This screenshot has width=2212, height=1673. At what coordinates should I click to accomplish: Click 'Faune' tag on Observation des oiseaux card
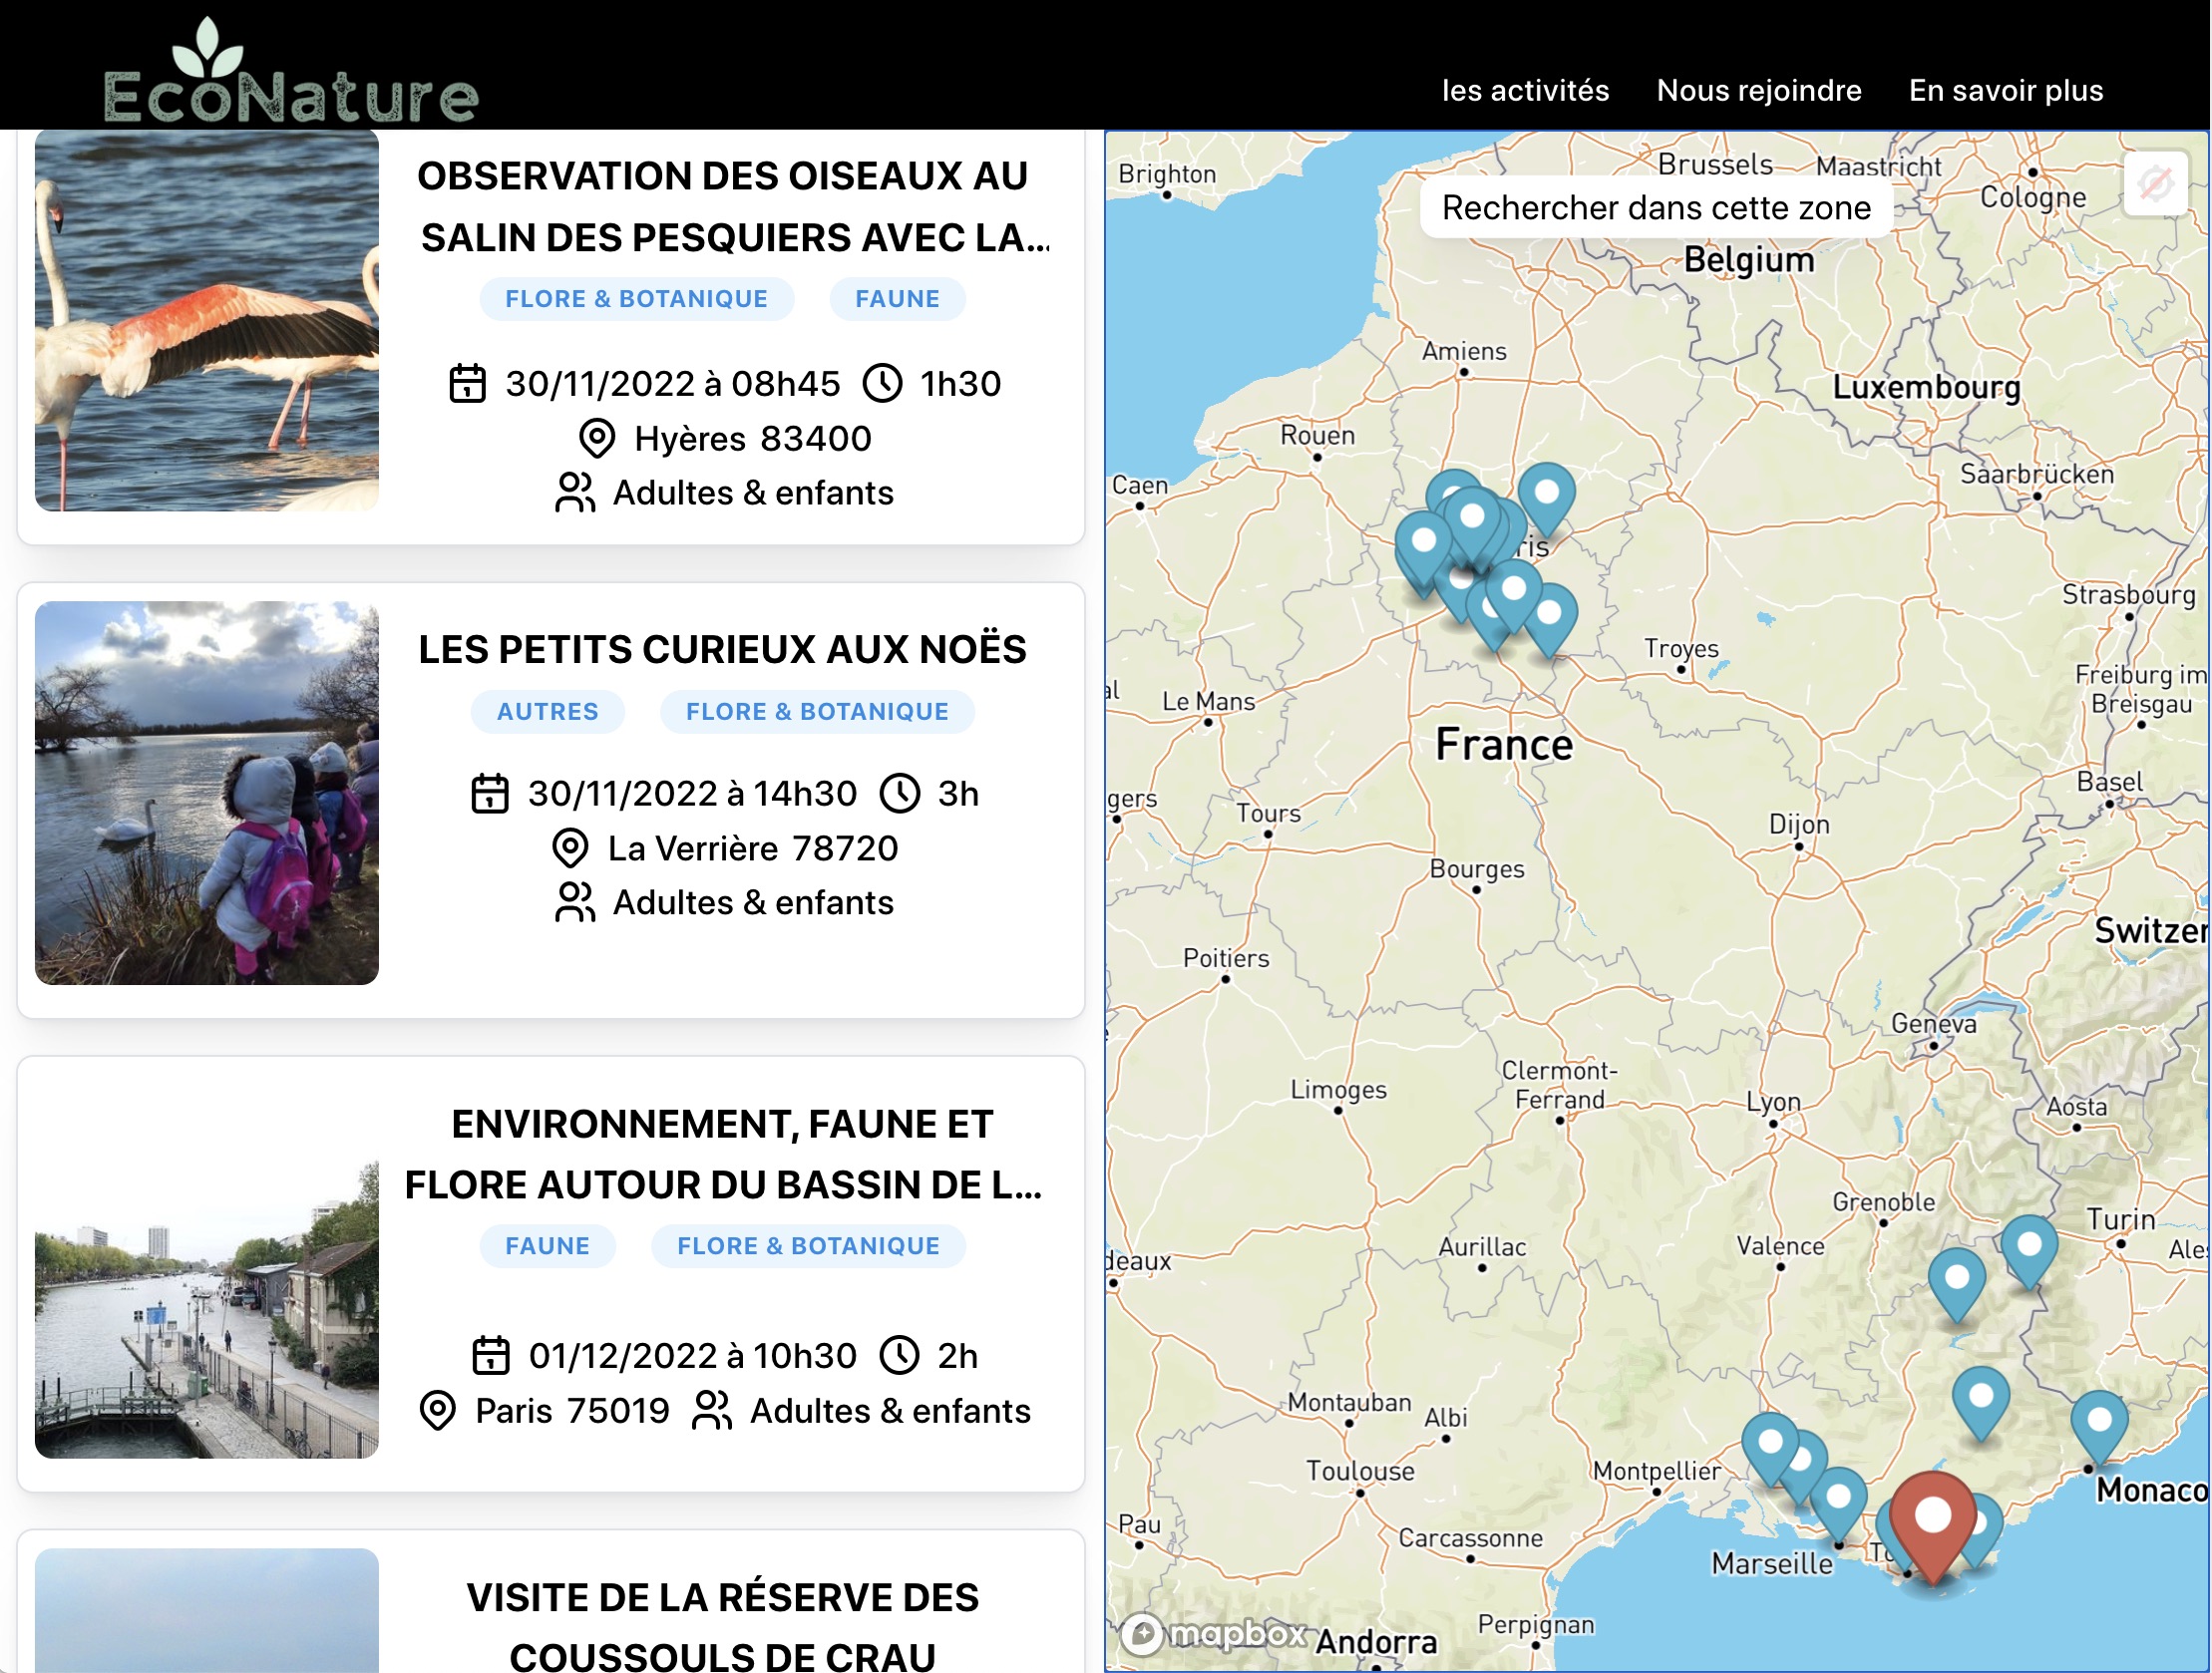897,299
